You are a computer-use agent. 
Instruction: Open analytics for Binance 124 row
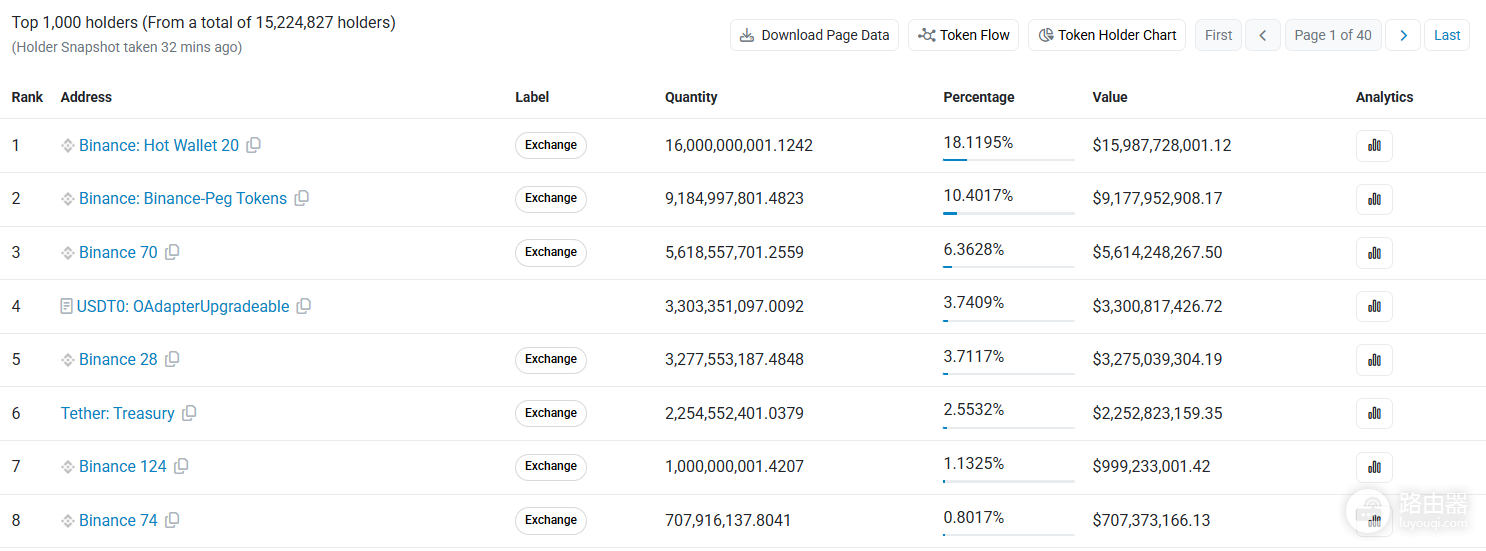[1374, 467]
